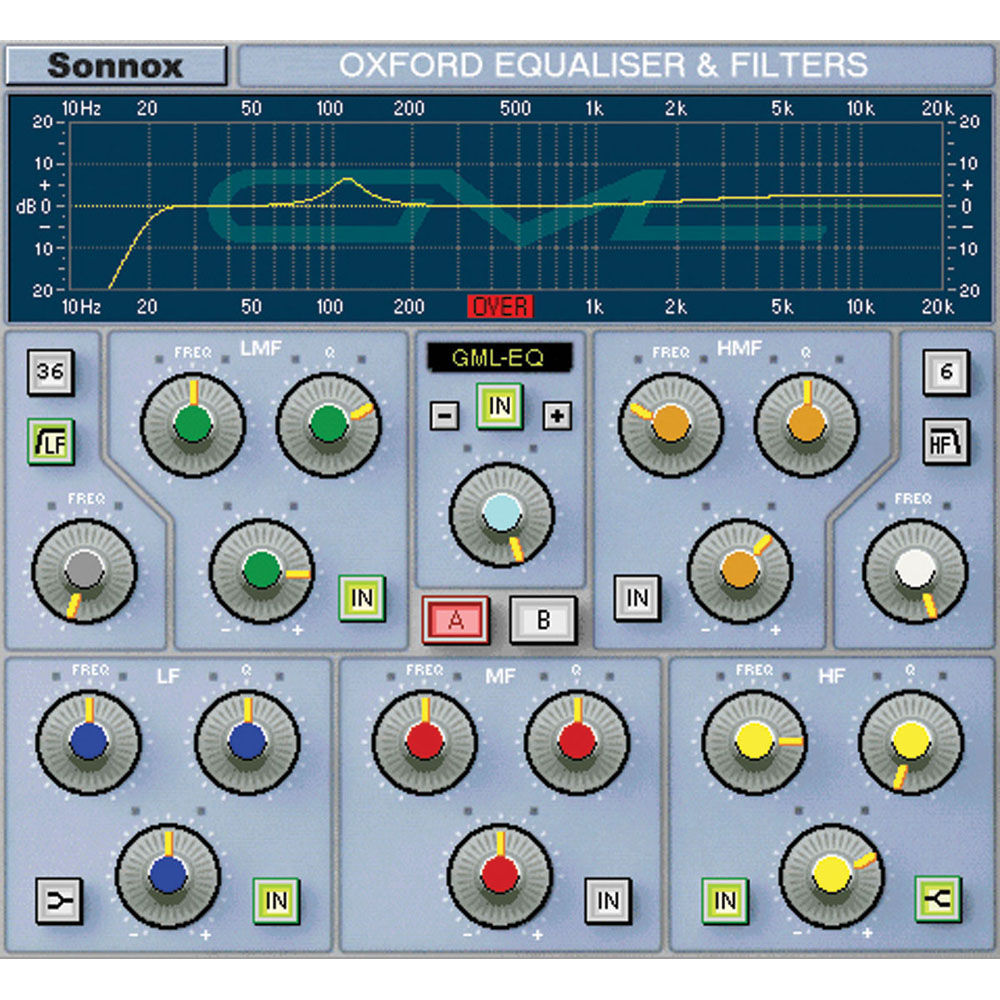Click the red OVER indicator
This screenshot has height=1000, width=1000.
pos(500,307)
